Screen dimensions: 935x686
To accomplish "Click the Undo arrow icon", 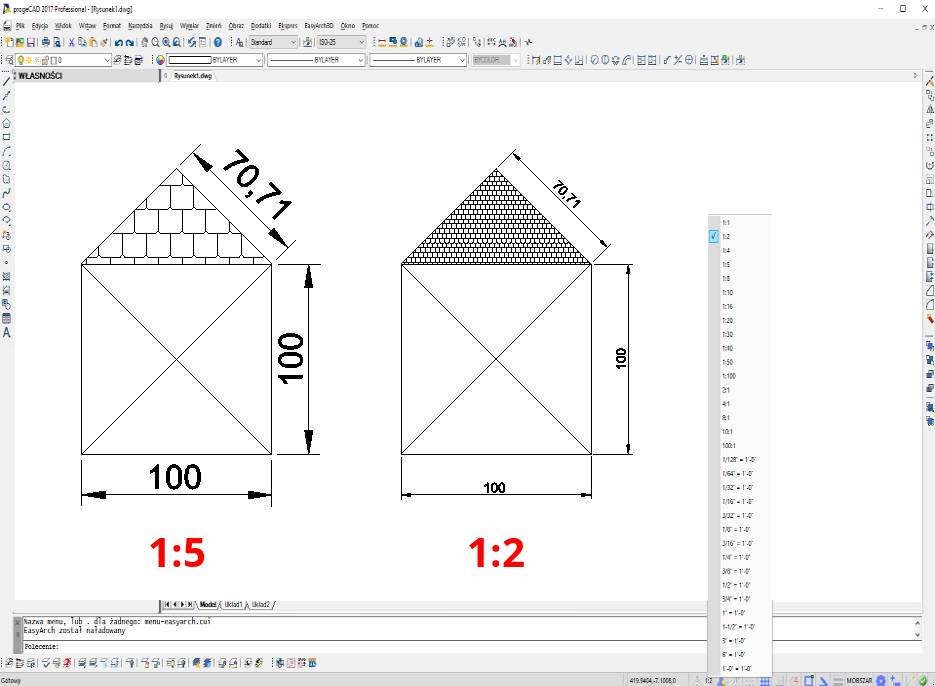I will [x=118, y=43].
